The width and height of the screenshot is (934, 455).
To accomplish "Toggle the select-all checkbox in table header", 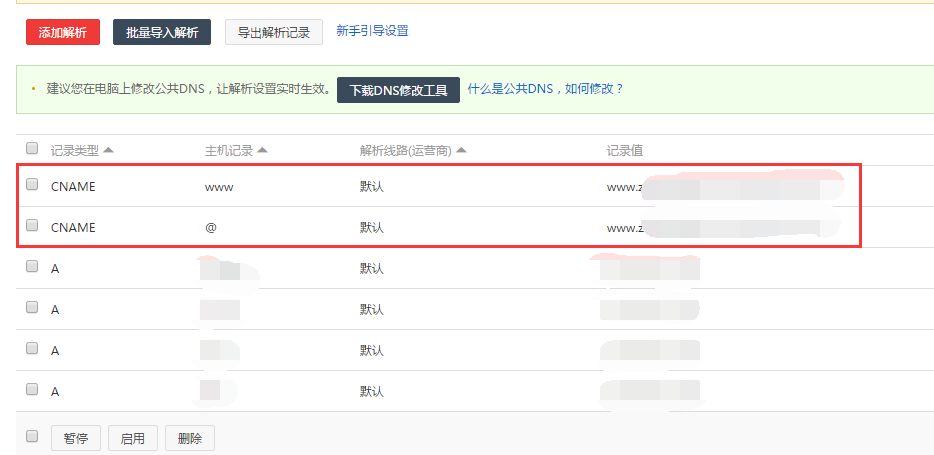I will point(32,149).
